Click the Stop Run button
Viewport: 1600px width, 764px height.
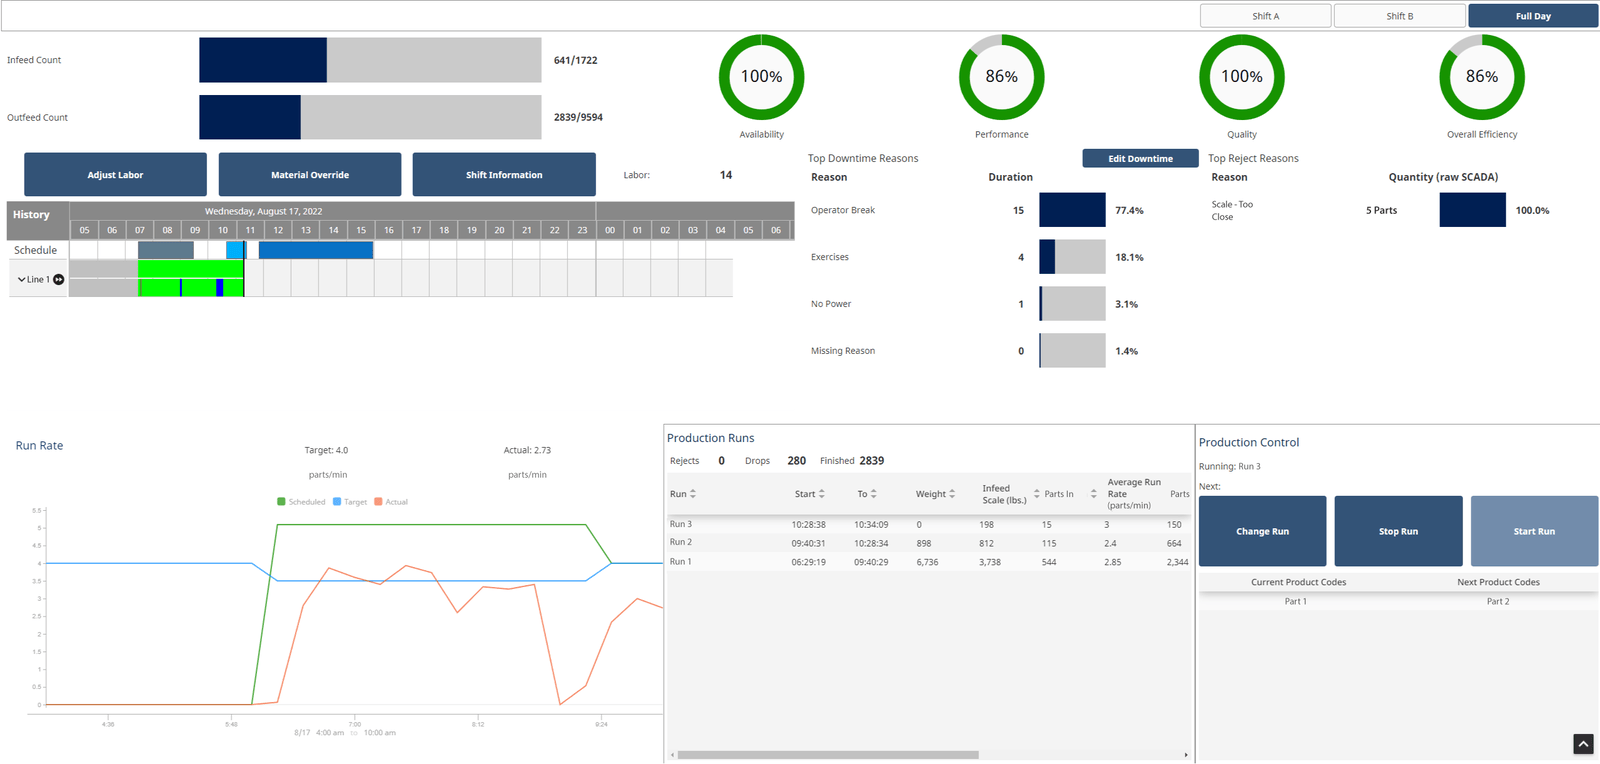(1398, 531)
